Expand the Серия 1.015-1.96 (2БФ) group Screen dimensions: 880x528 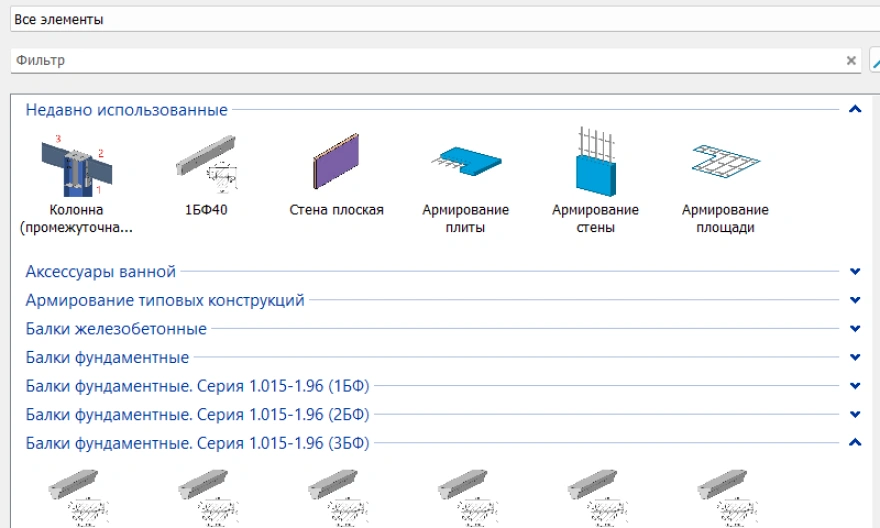854,414
